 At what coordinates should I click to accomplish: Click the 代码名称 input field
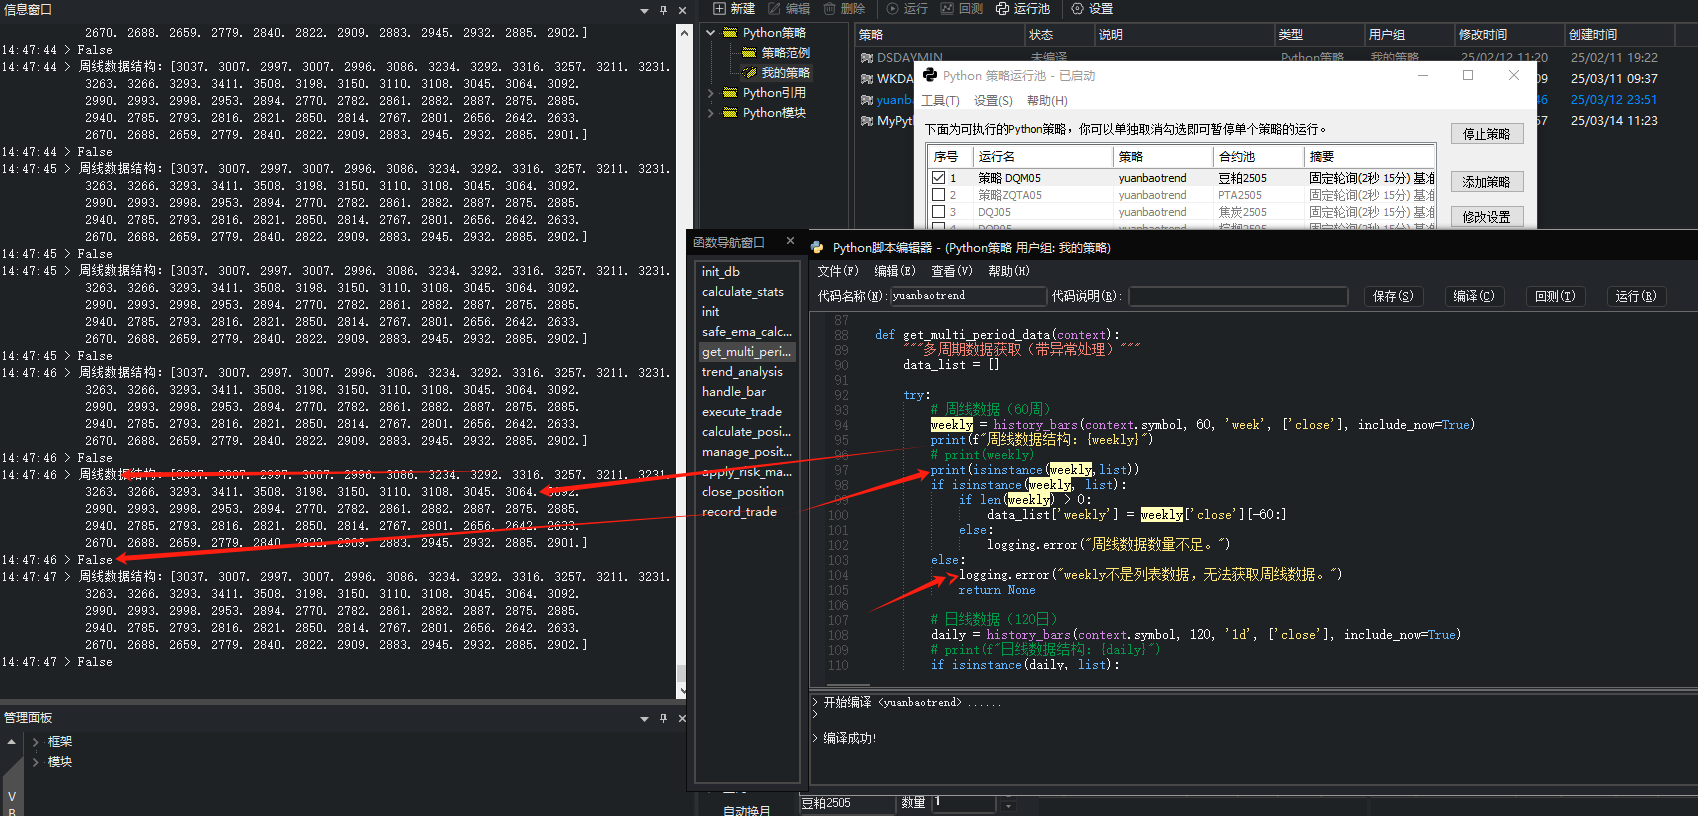click(967, 296)
